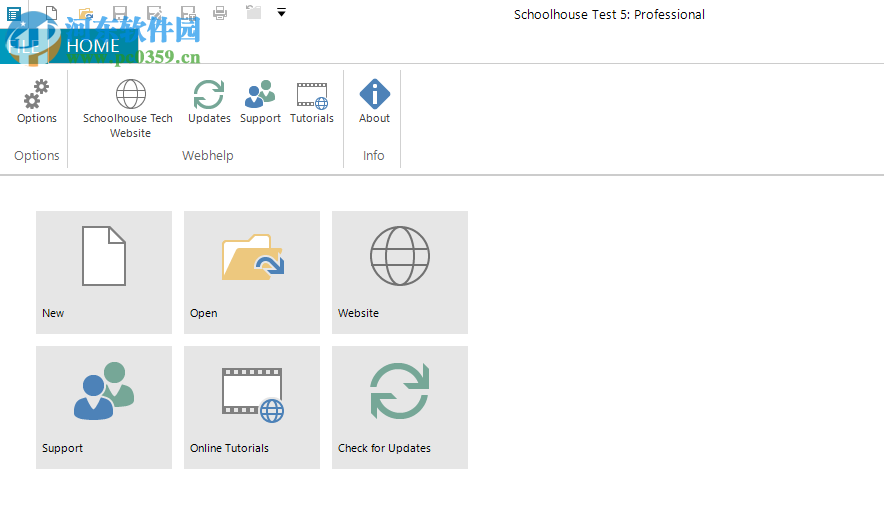Click the save icon in quick access toolbar
This screenshot has width=884, height=525.
click(x=120, y=13)
